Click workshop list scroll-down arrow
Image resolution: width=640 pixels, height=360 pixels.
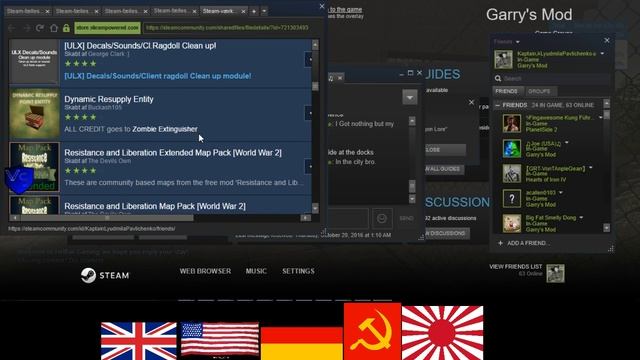[315, 208]
